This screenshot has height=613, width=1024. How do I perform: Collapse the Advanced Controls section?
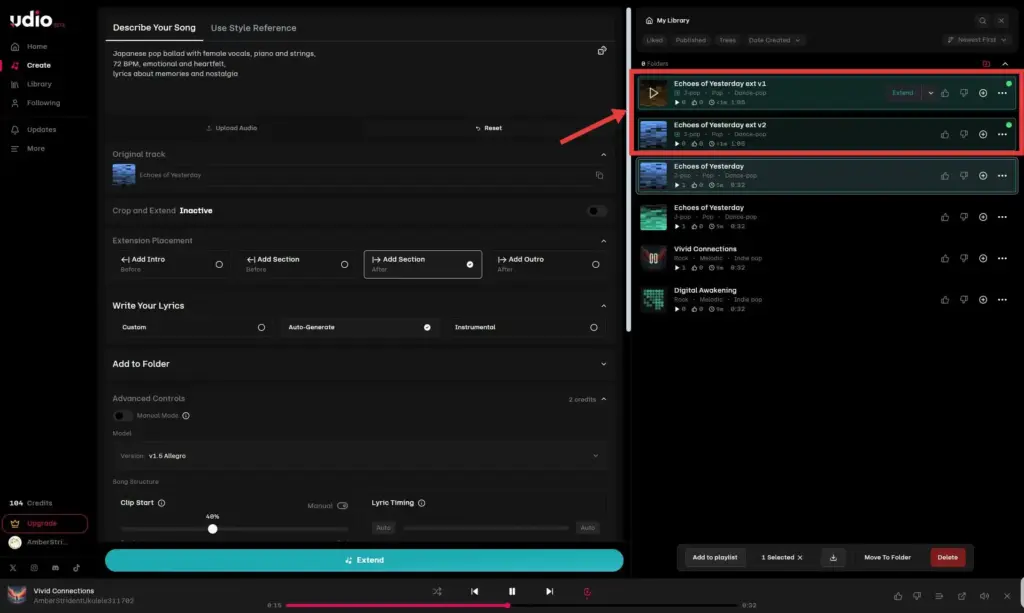[x=603, y=399]
